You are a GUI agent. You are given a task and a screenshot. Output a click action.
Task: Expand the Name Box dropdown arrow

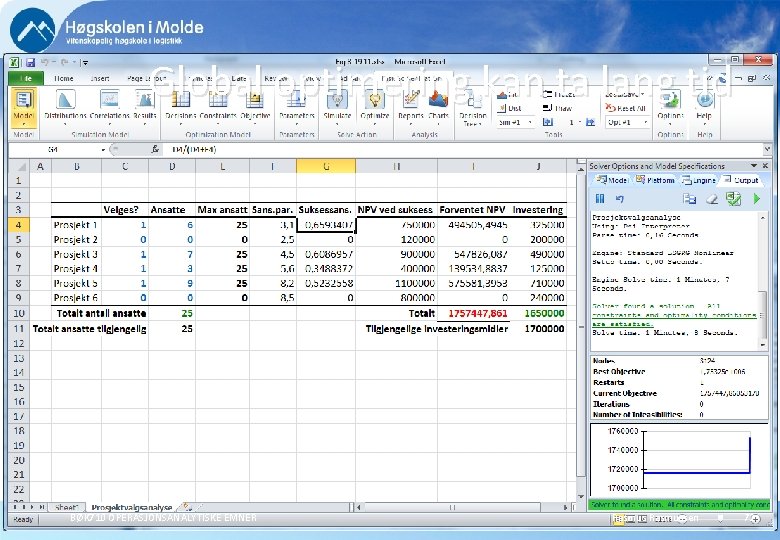tap(102, 150)
